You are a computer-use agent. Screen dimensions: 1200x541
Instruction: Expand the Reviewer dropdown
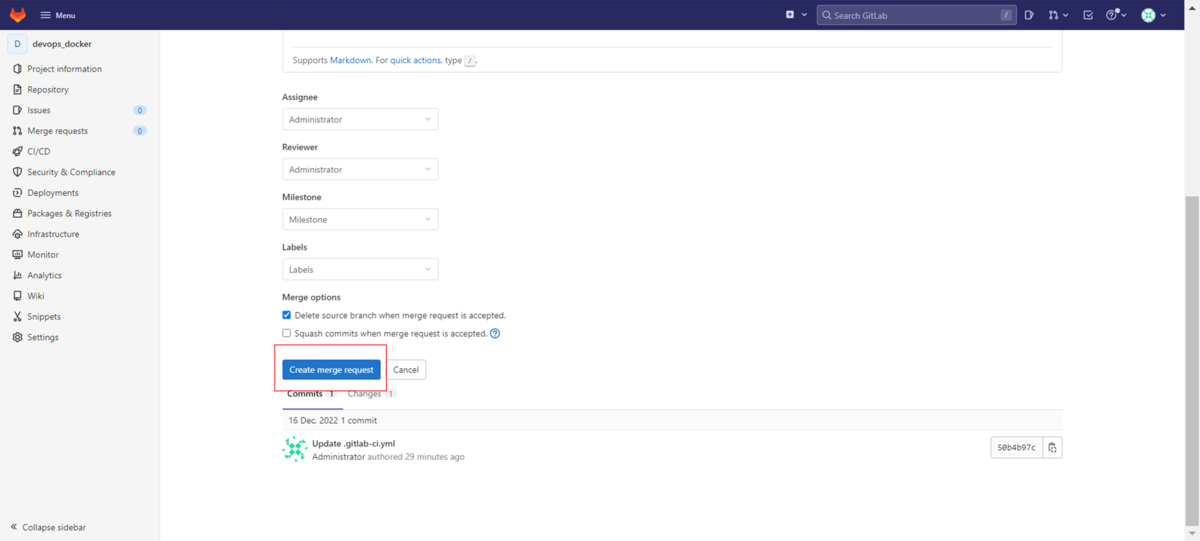point(360,169)
